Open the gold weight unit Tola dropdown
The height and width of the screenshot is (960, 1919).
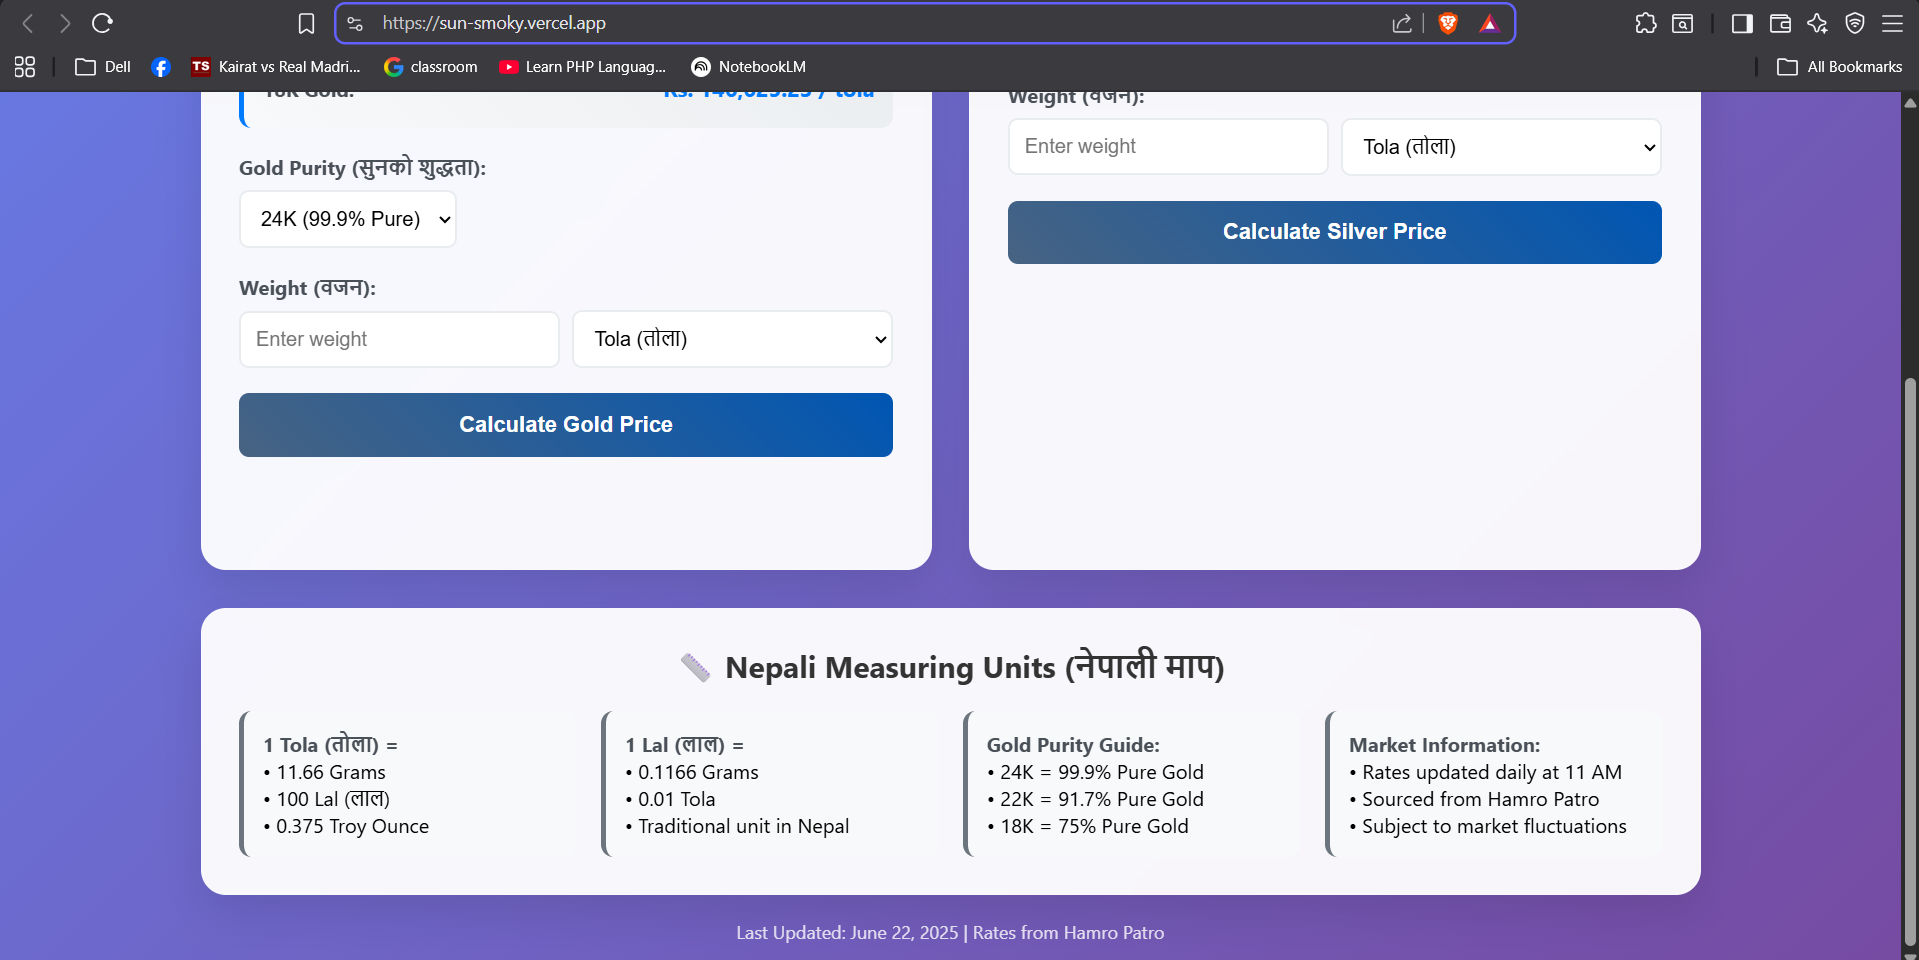(x=732, y=339)
